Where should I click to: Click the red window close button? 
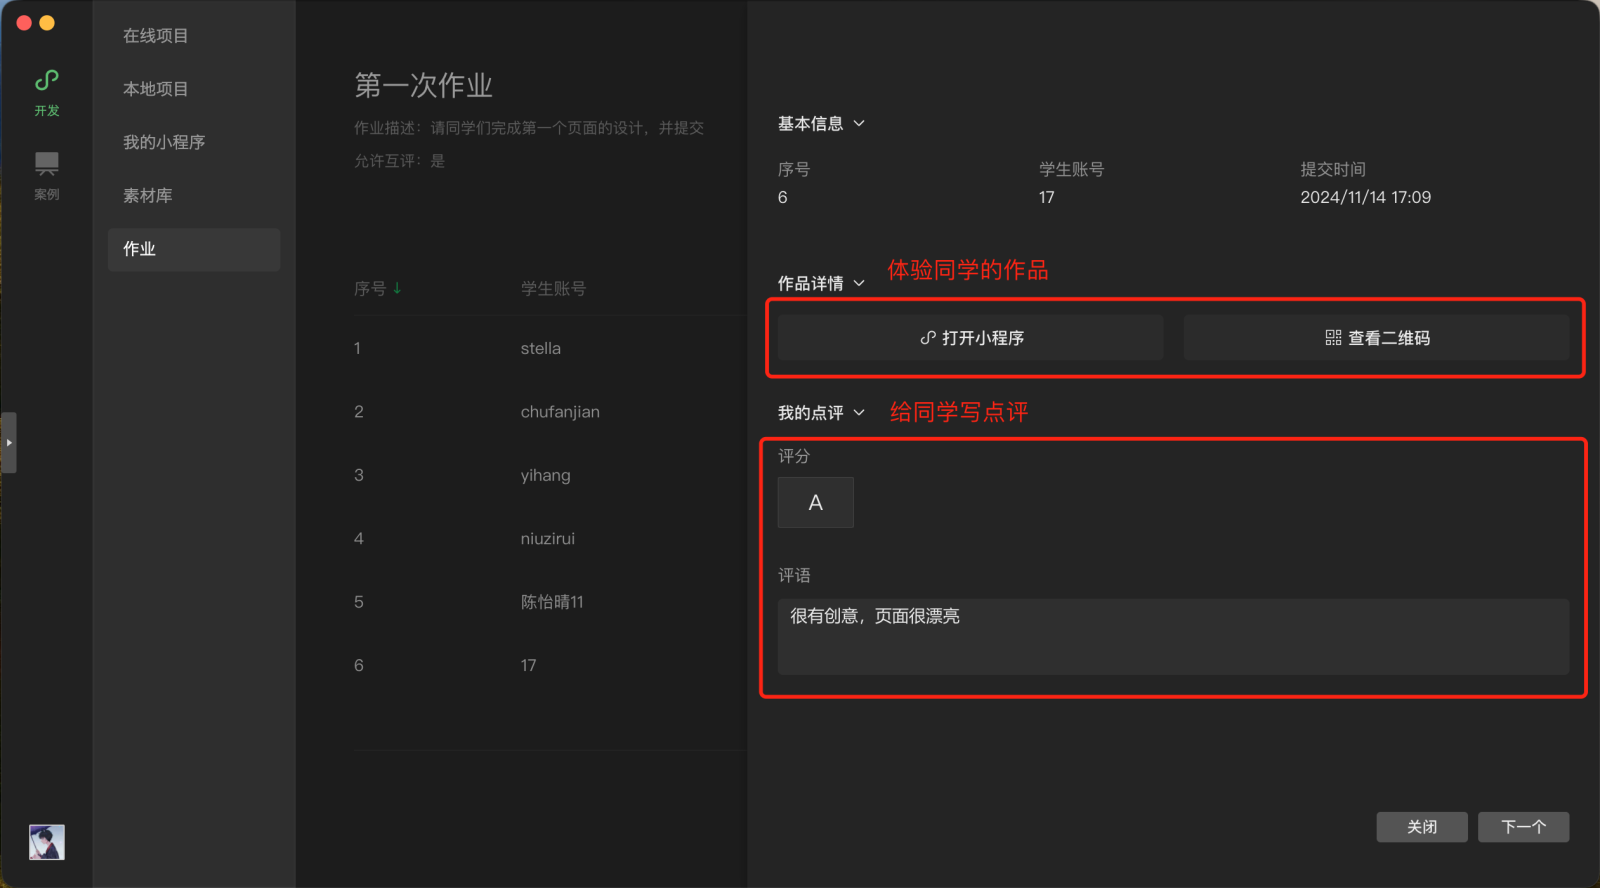(24, 22)
